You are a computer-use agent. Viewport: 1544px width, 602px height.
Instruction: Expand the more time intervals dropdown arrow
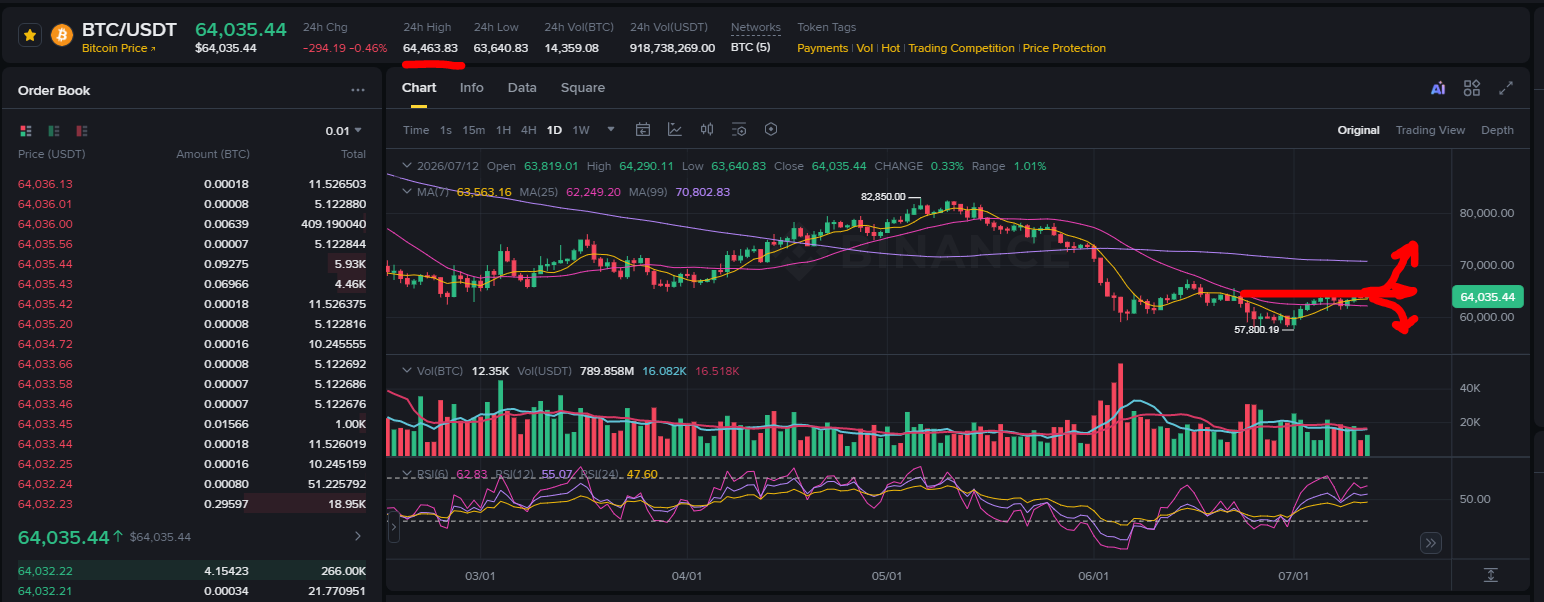[x=611, y=130]
